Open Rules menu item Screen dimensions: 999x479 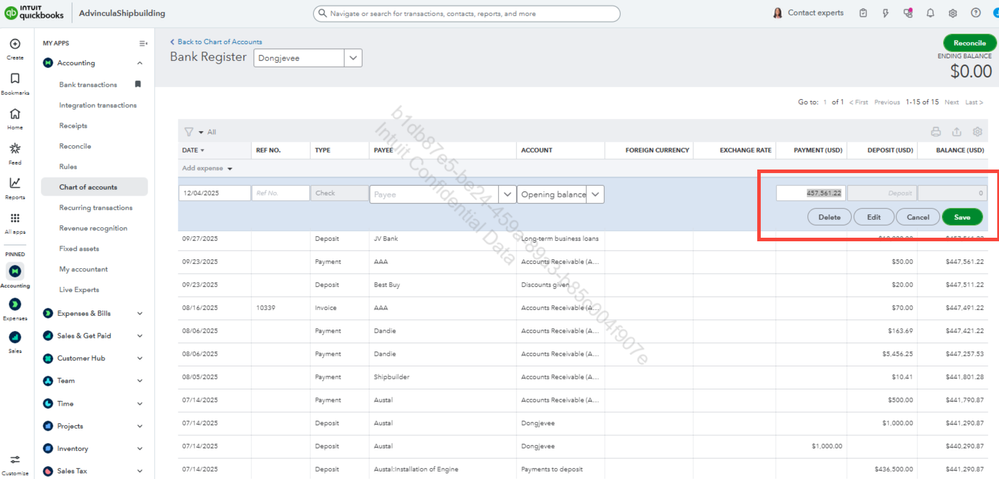click(x=68, y=166)
